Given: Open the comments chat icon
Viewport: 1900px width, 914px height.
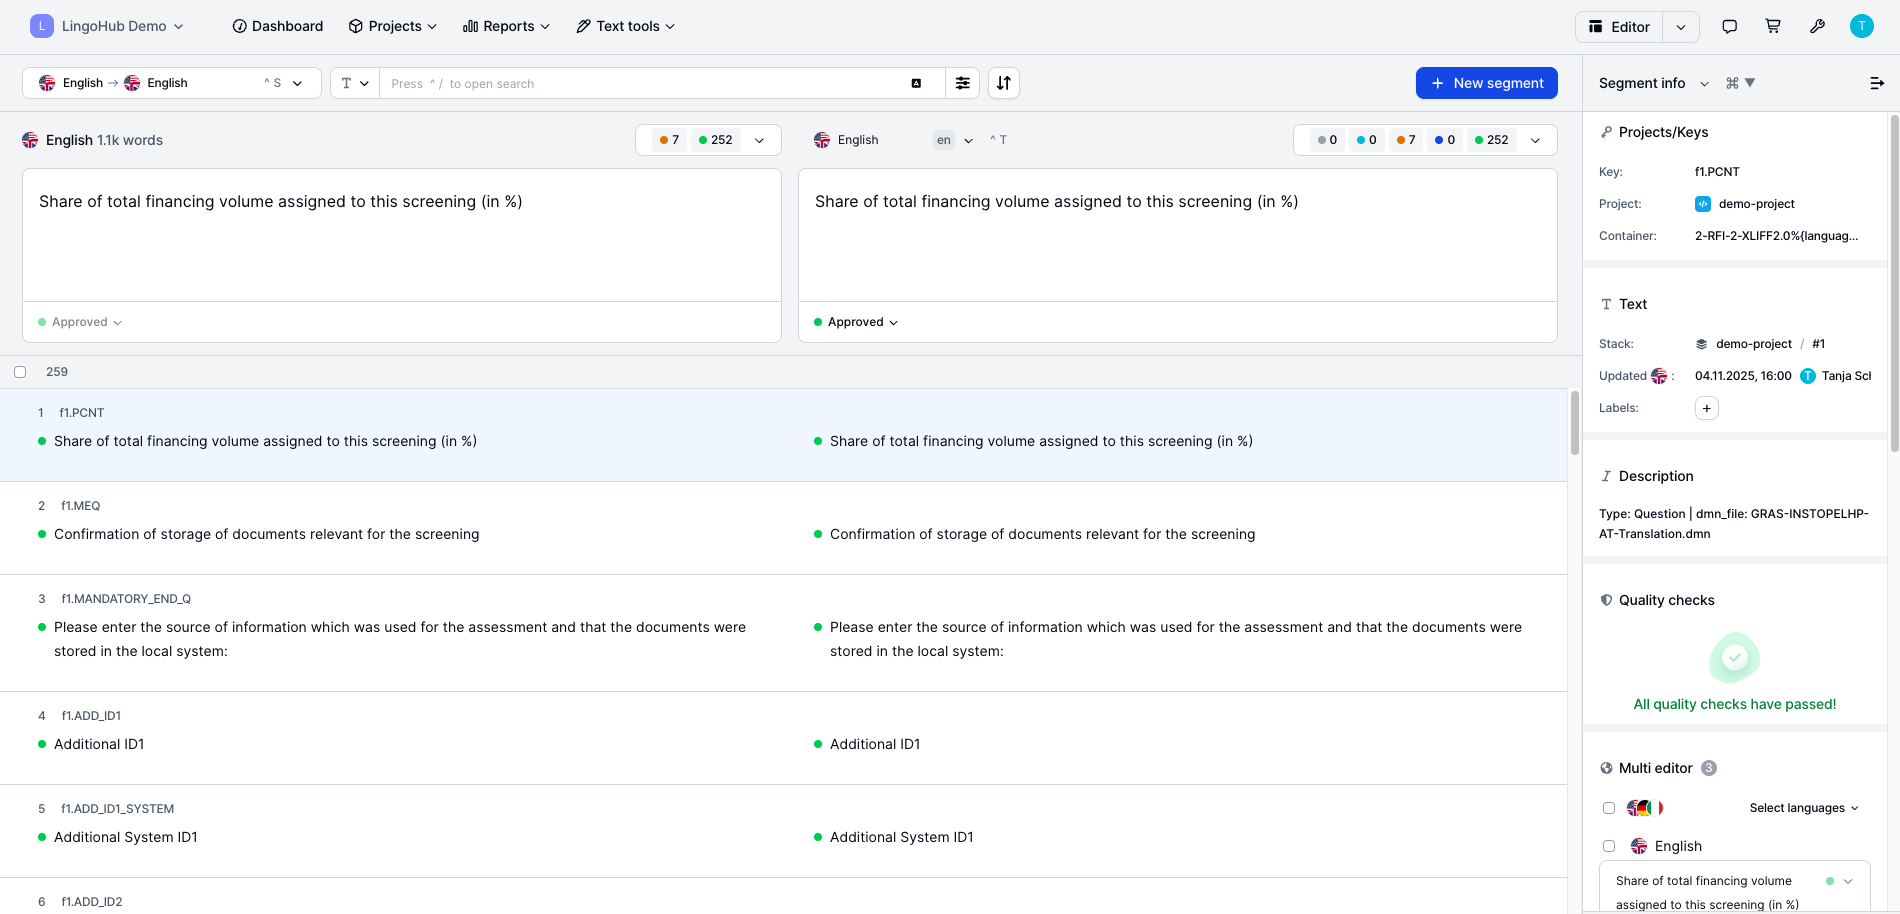Looking at the screenshot, I should click(1729, 27).
